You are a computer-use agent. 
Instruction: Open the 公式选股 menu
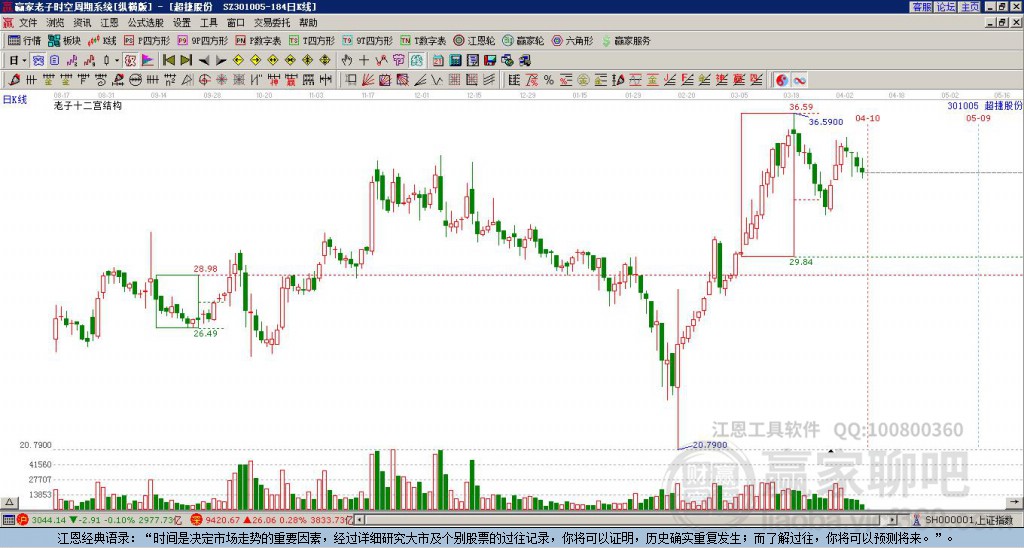[146, 23]
